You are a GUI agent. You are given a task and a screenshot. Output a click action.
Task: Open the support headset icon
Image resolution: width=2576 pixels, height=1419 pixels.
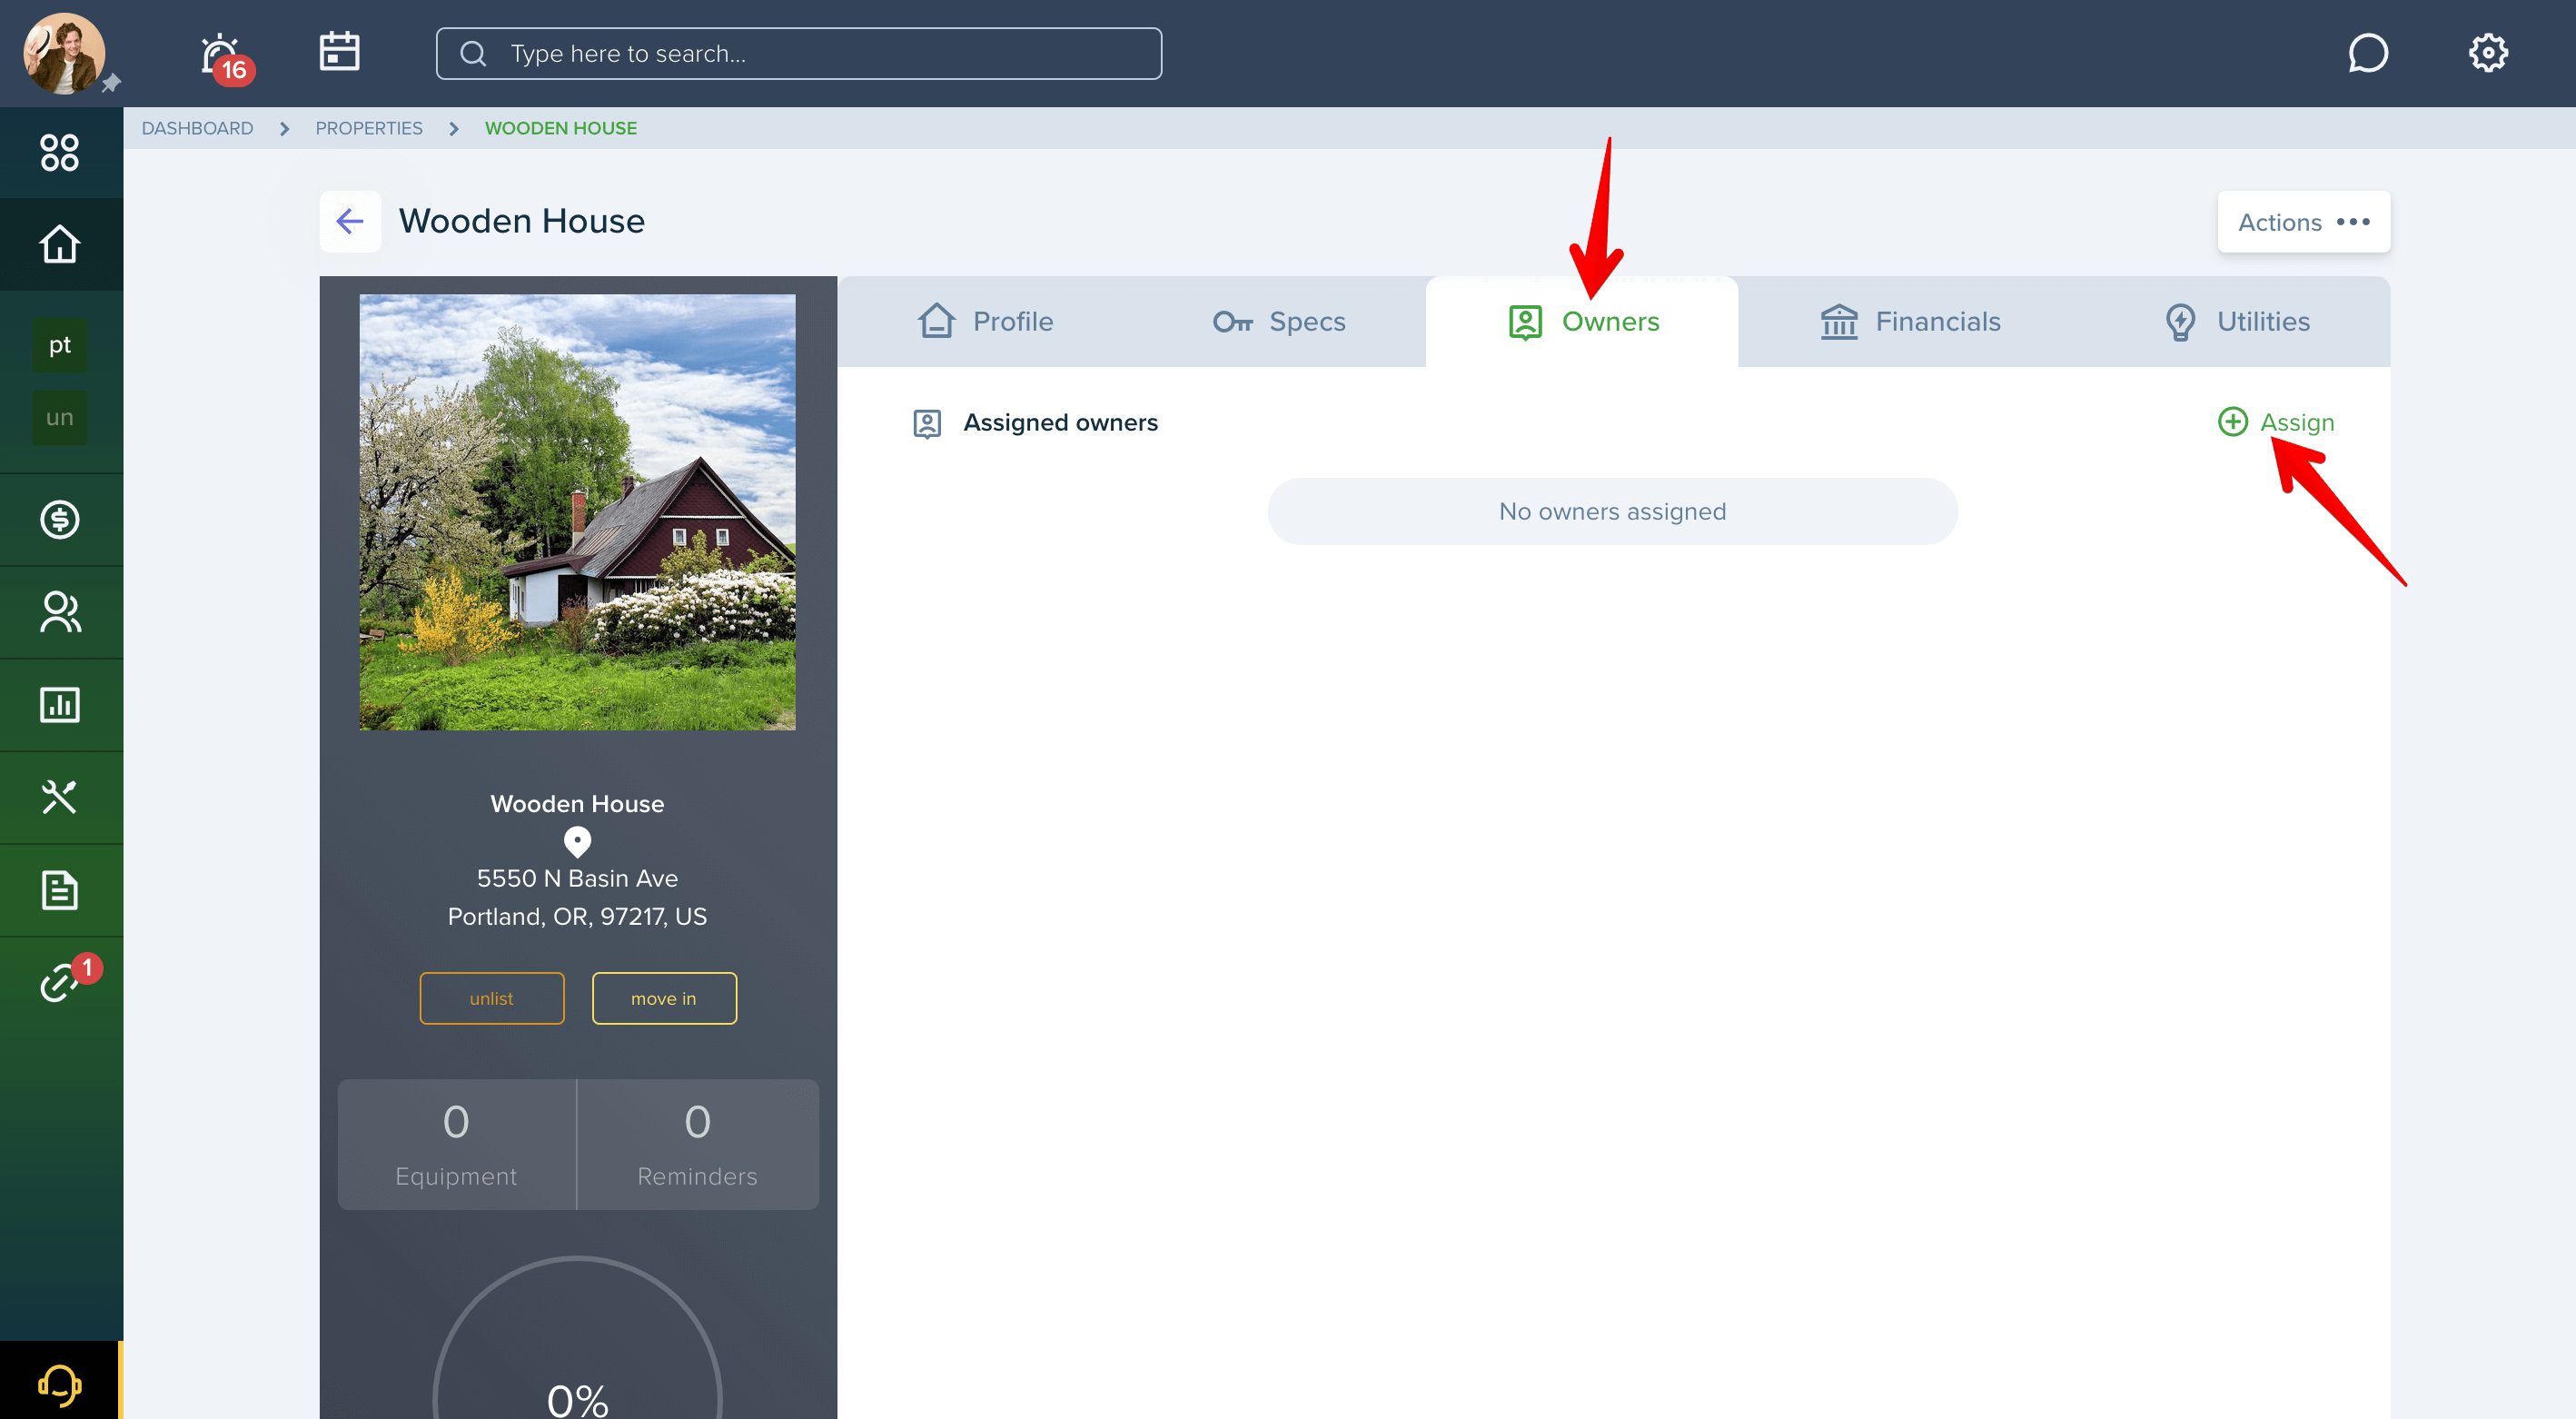tap(60, 1385)
